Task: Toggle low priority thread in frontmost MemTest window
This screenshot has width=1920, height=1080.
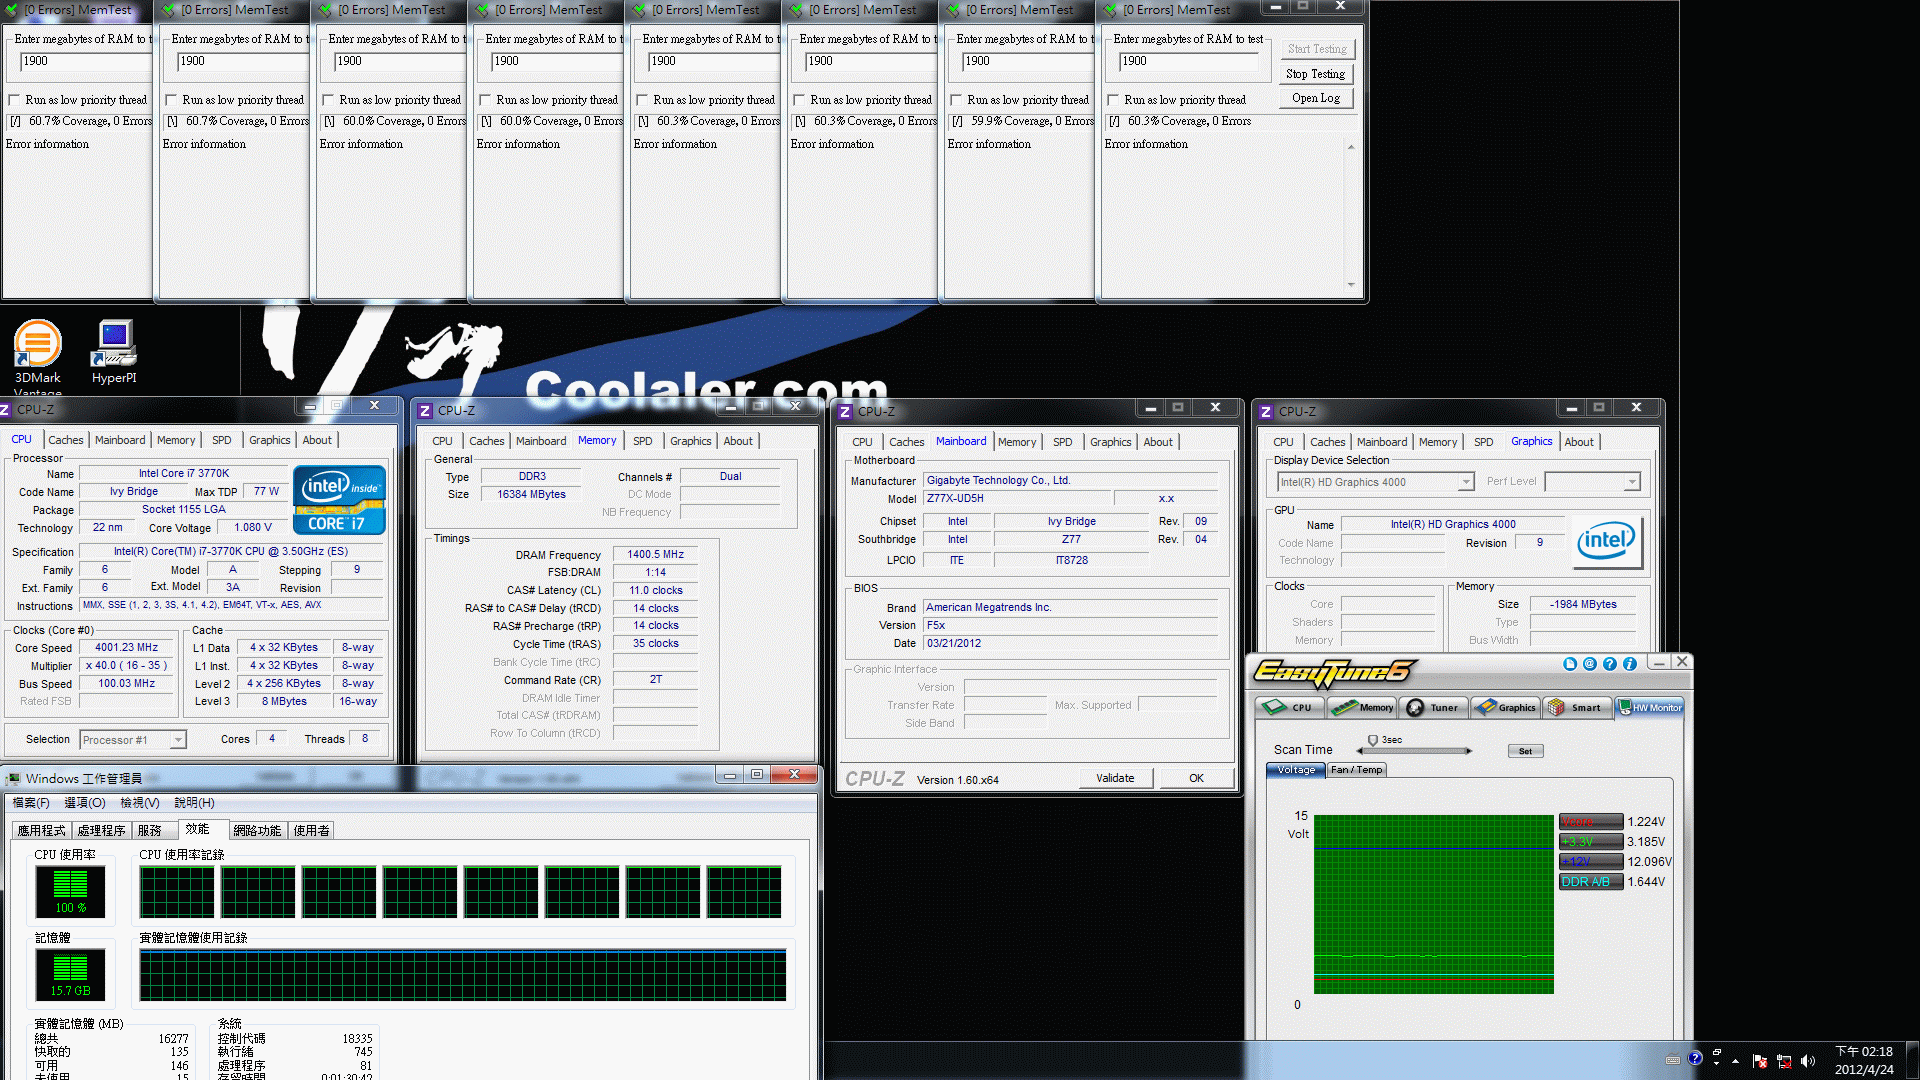Action: pos(1113,100)
